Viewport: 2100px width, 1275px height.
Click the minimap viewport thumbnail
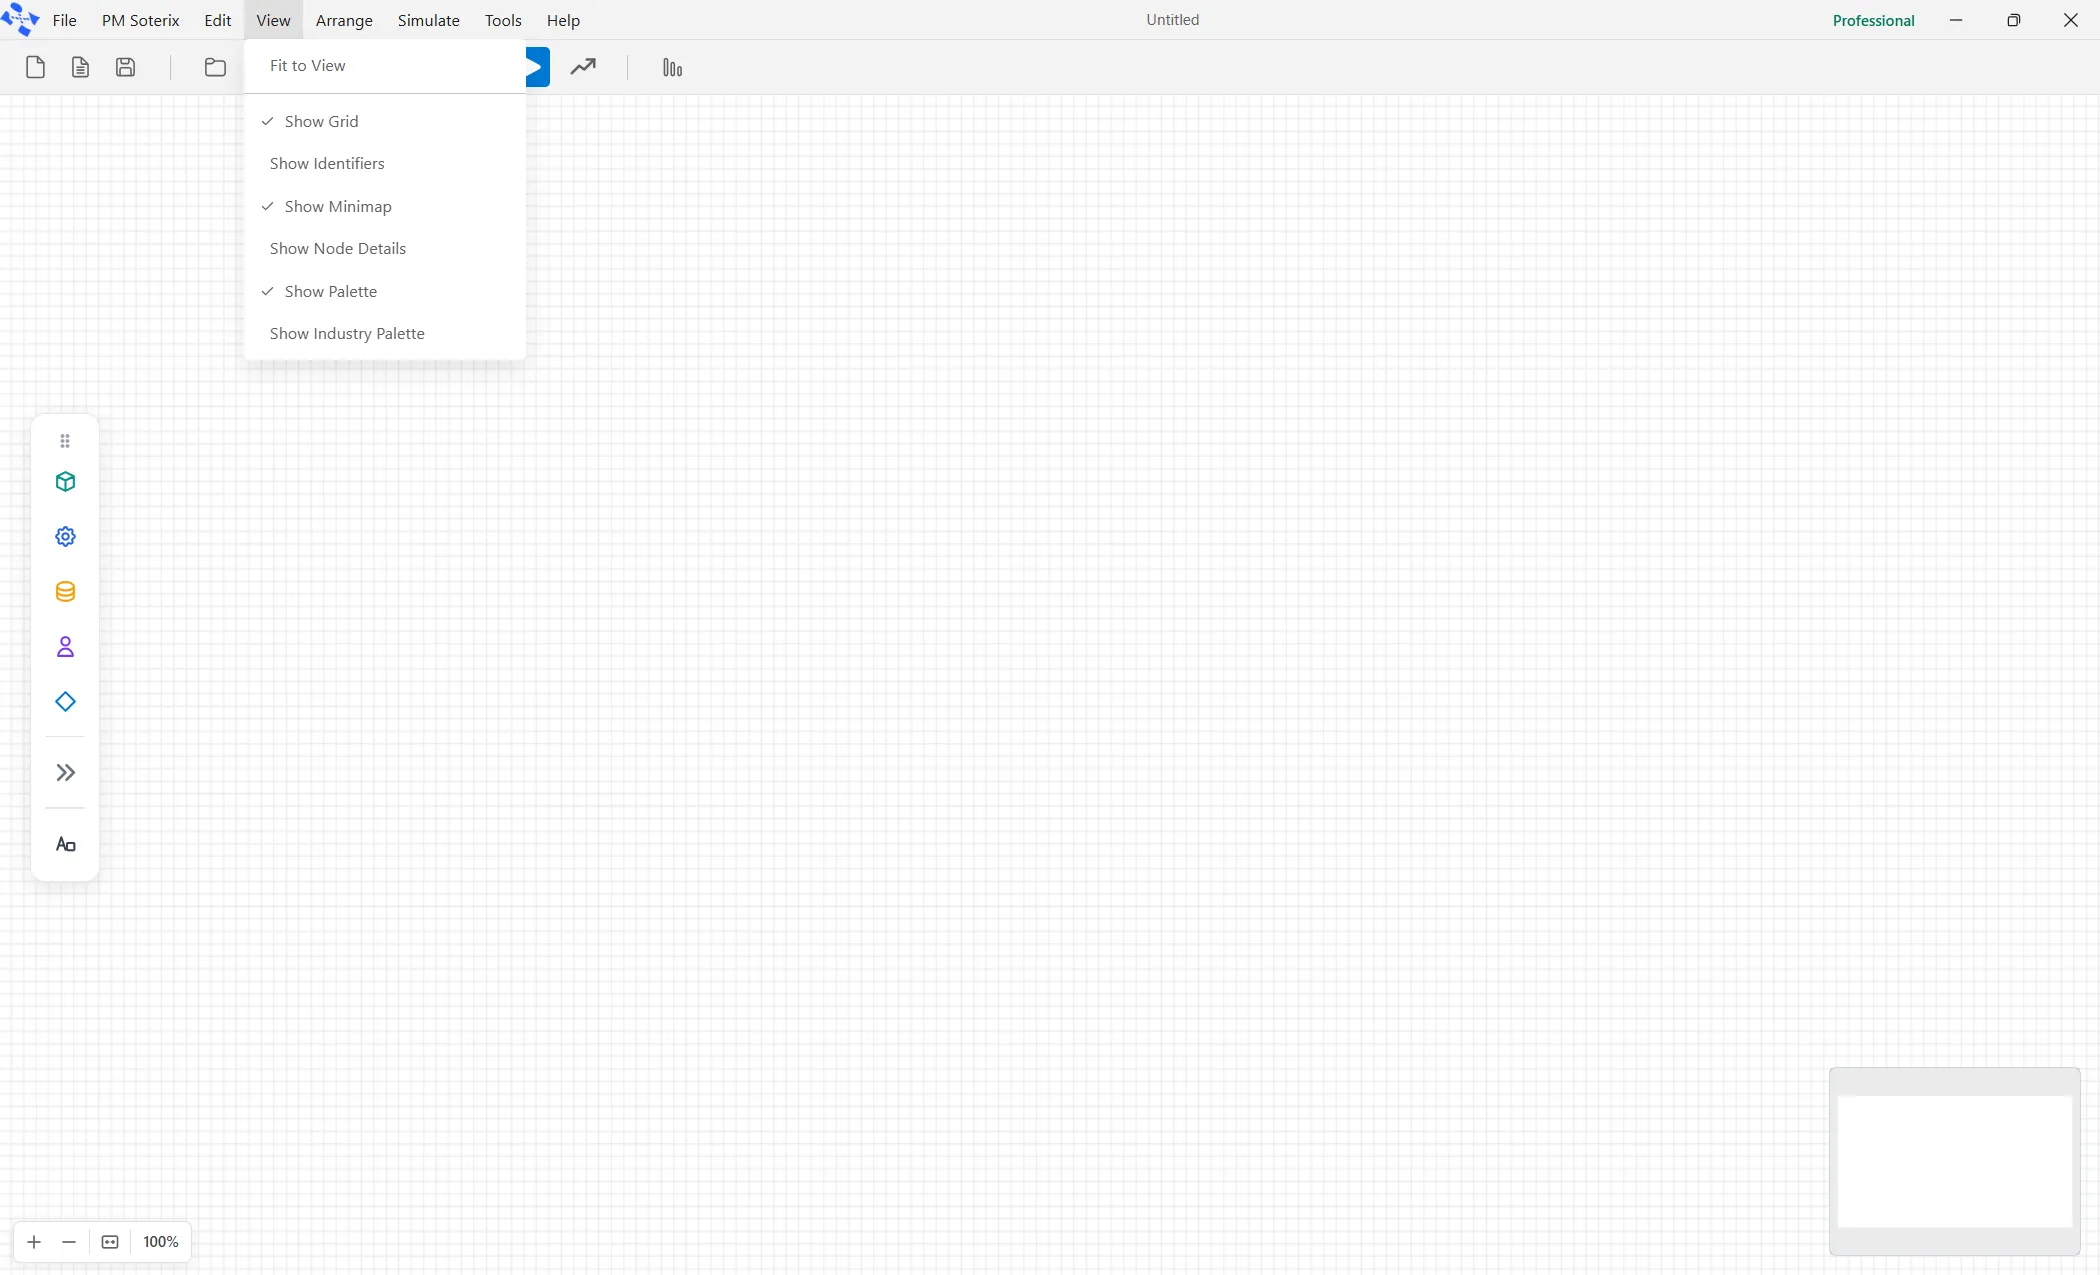coord(1954,1161)
